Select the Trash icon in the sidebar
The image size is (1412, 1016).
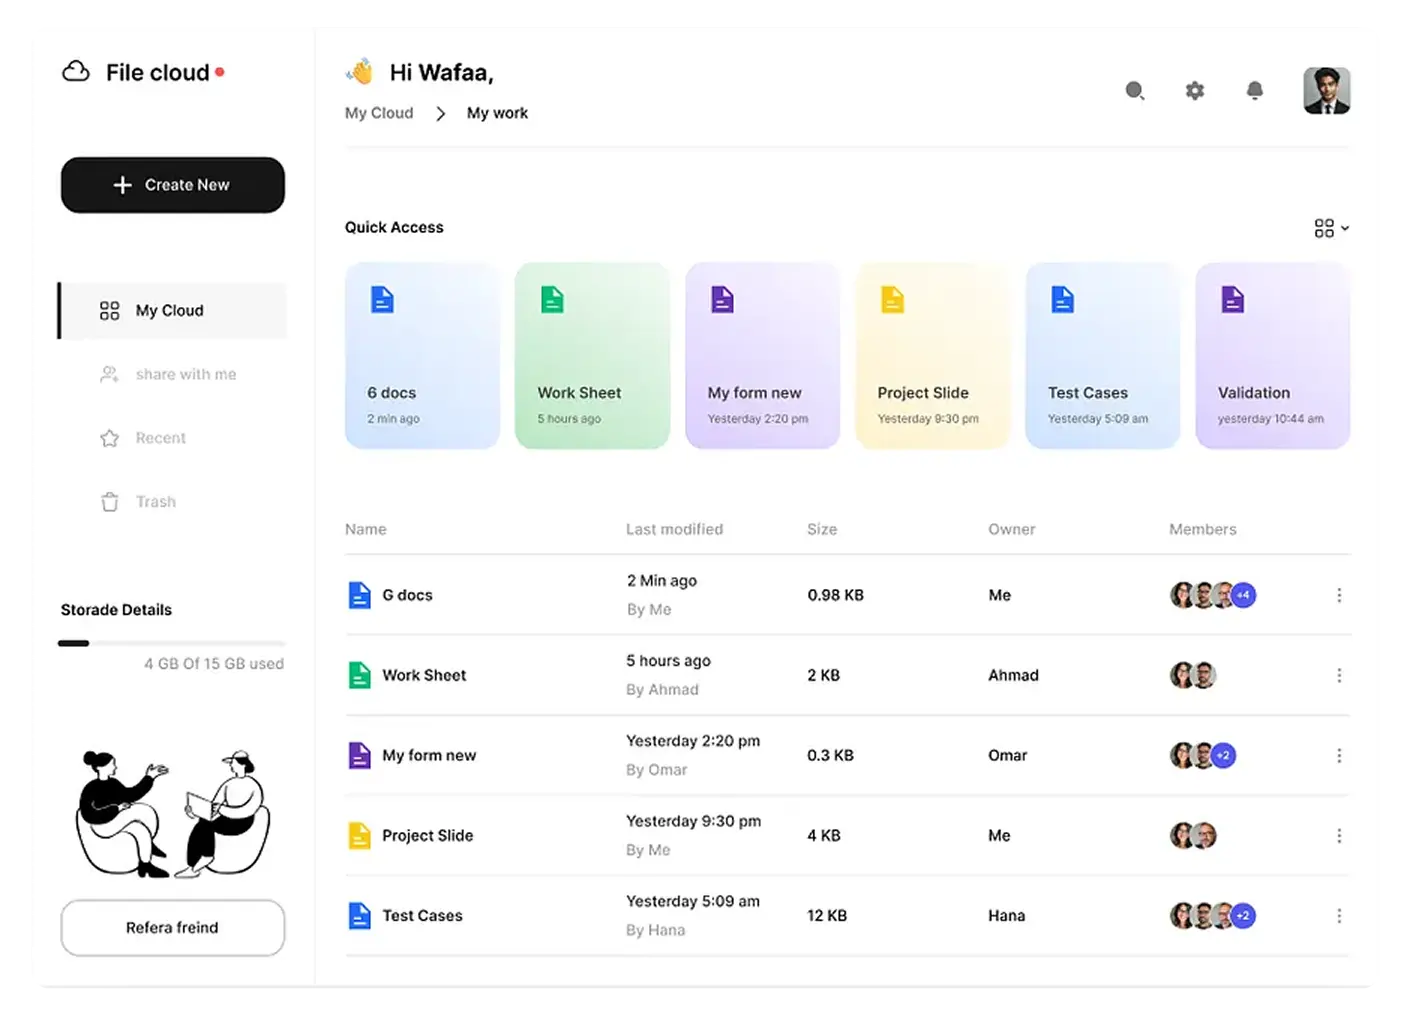coord(110,501)
